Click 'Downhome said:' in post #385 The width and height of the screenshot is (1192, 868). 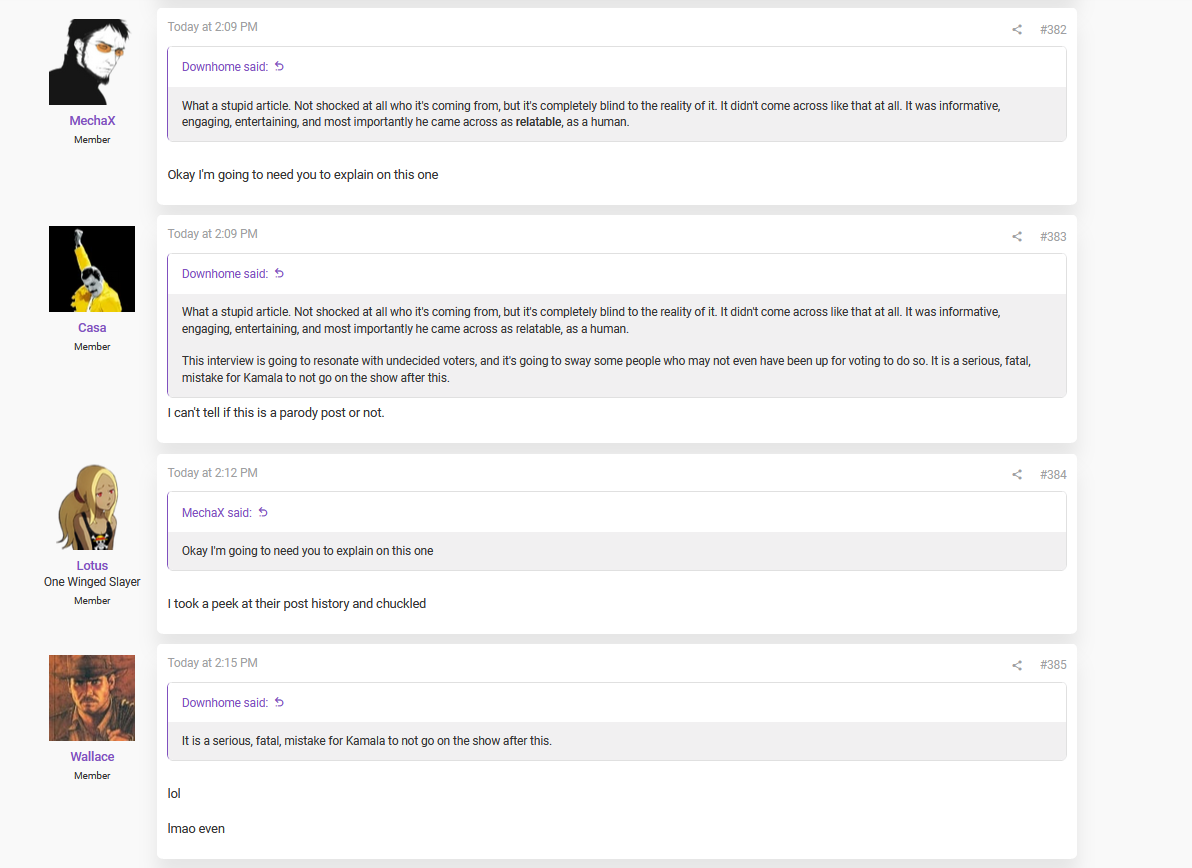click(x=225, y=703)
